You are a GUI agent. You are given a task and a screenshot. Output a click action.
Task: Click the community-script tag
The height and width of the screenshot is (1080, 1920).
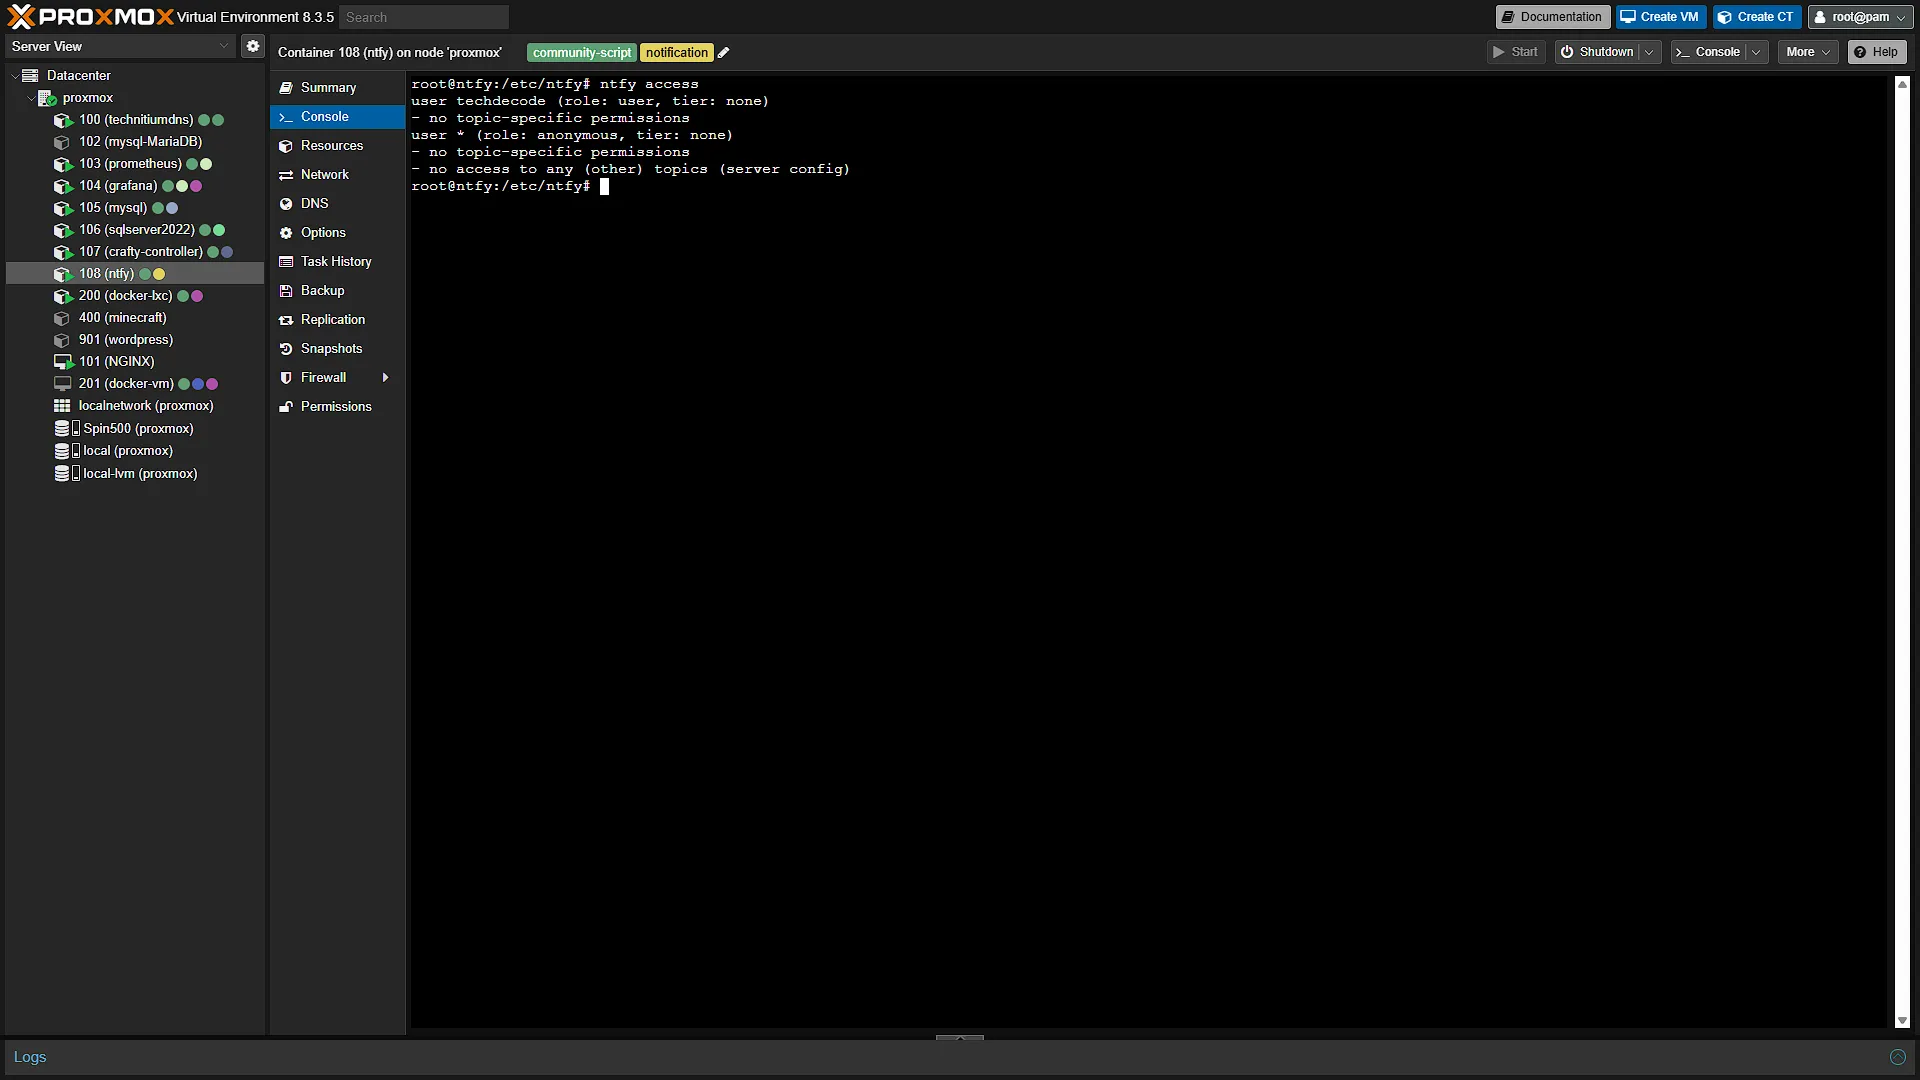[x=582, y=53]
